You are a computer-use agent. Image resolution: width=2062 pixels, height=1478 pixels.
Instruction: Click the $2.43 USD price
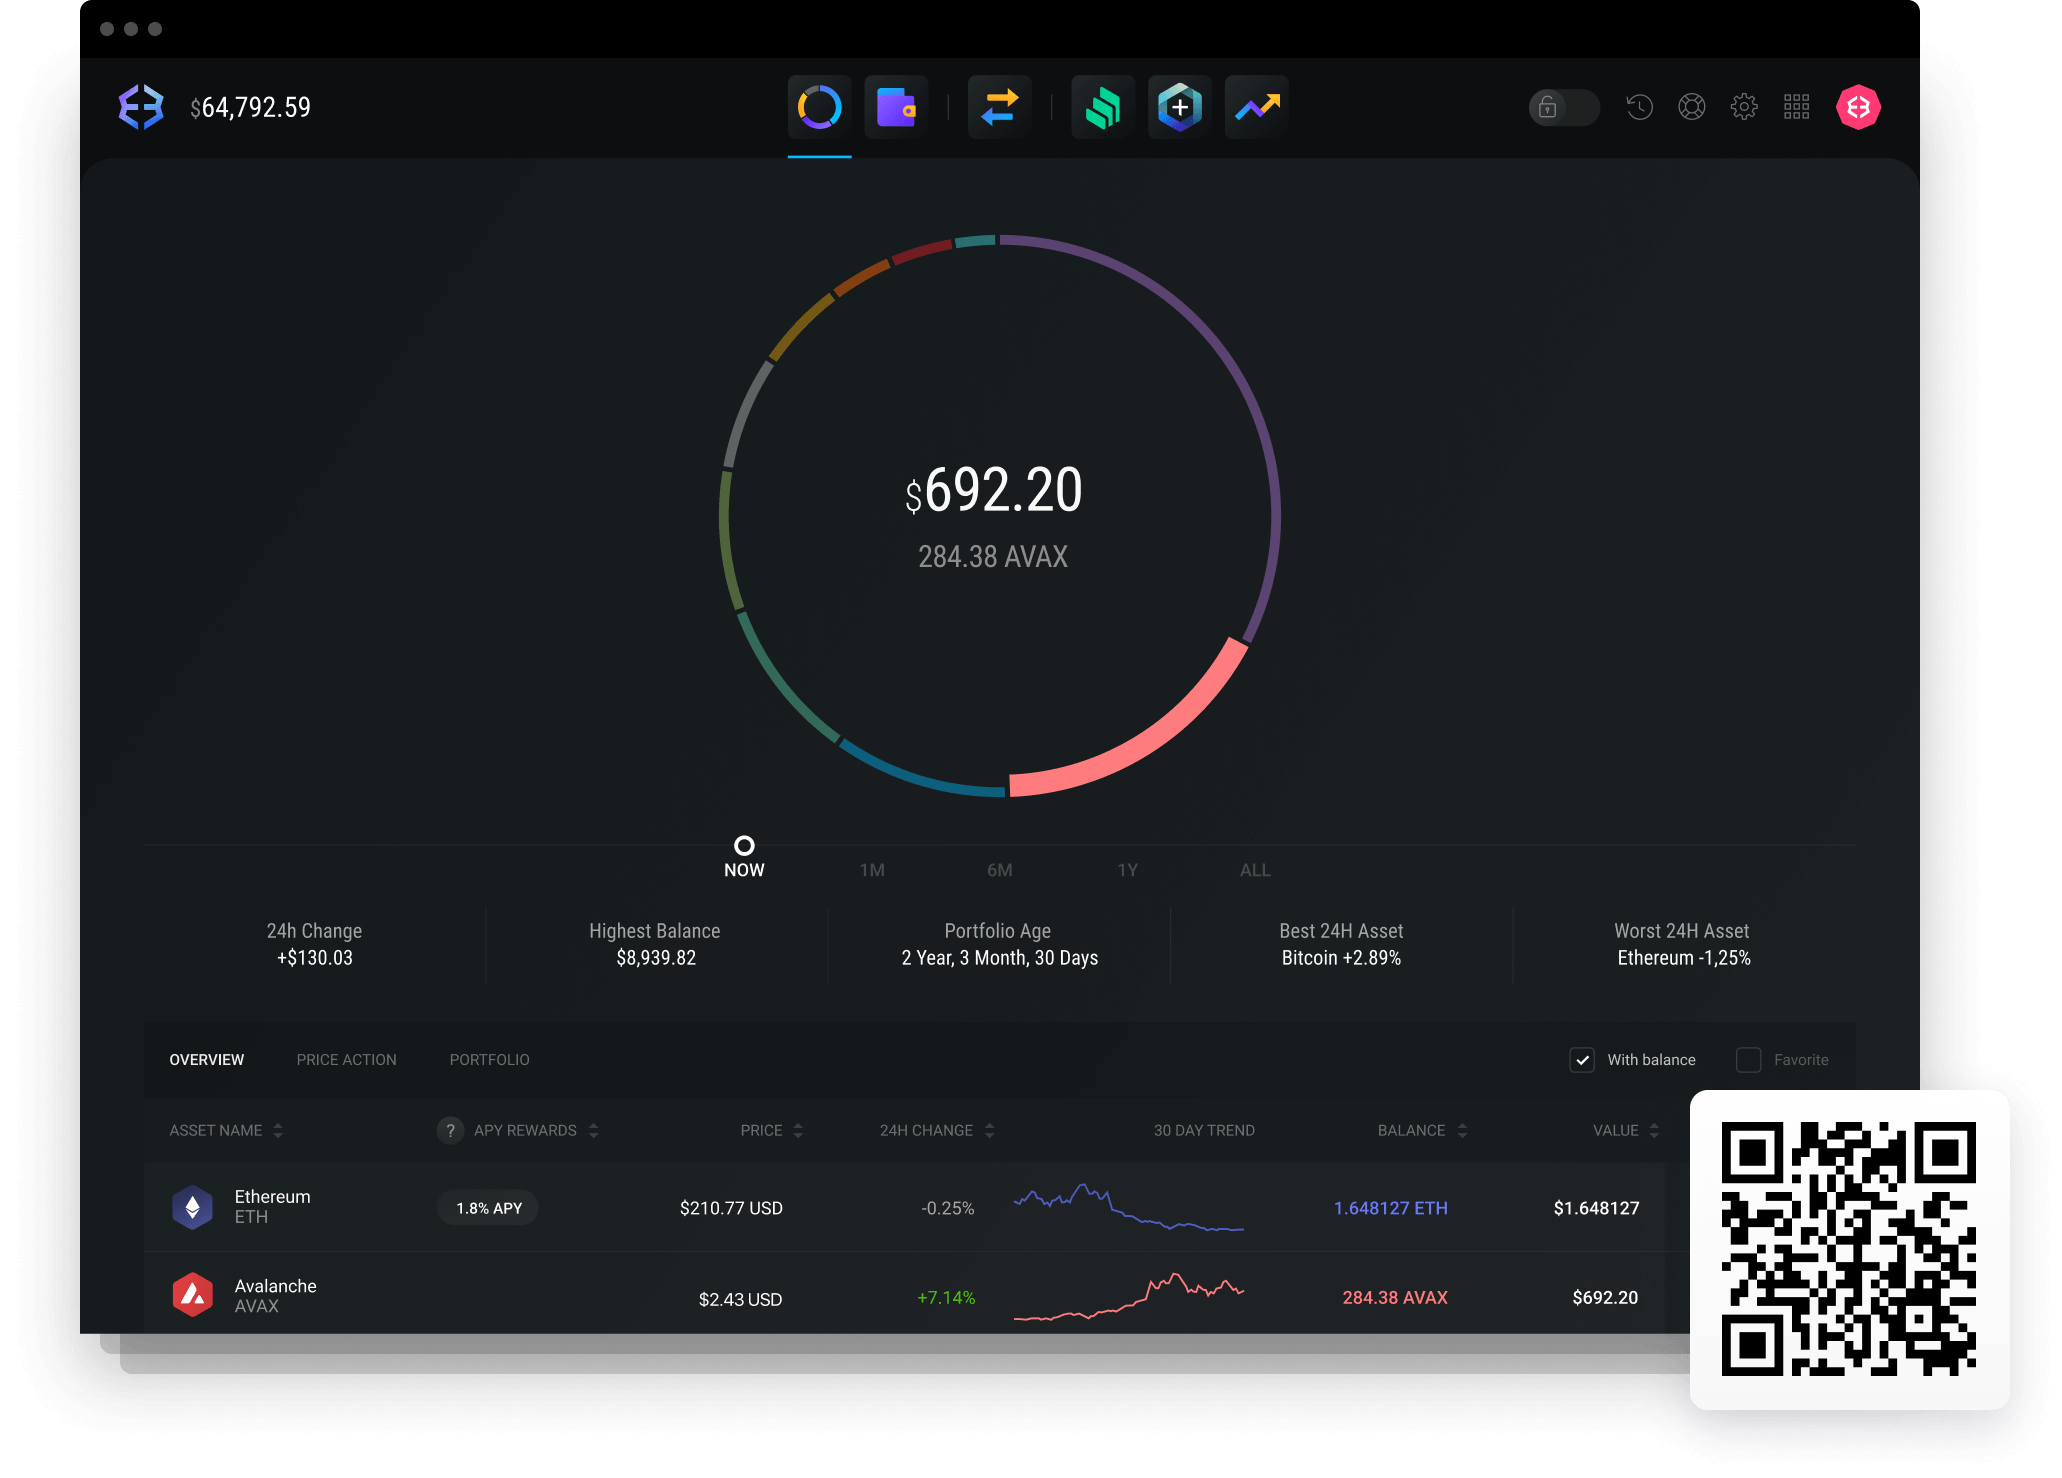click(740, 1299)
